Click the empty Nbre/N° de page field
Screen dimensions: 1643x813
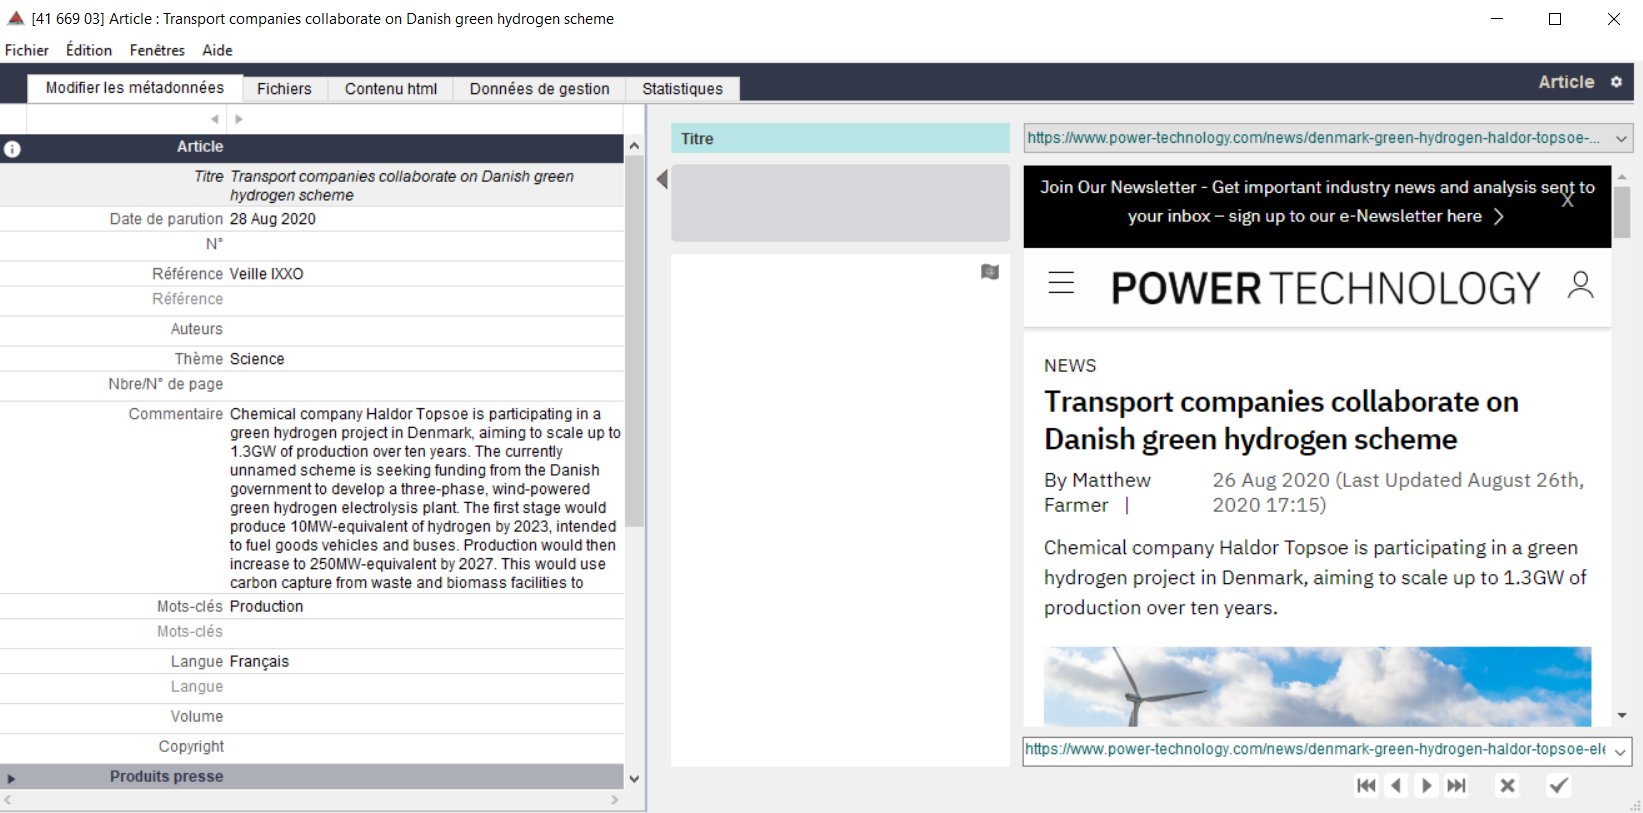click(426, 384)
